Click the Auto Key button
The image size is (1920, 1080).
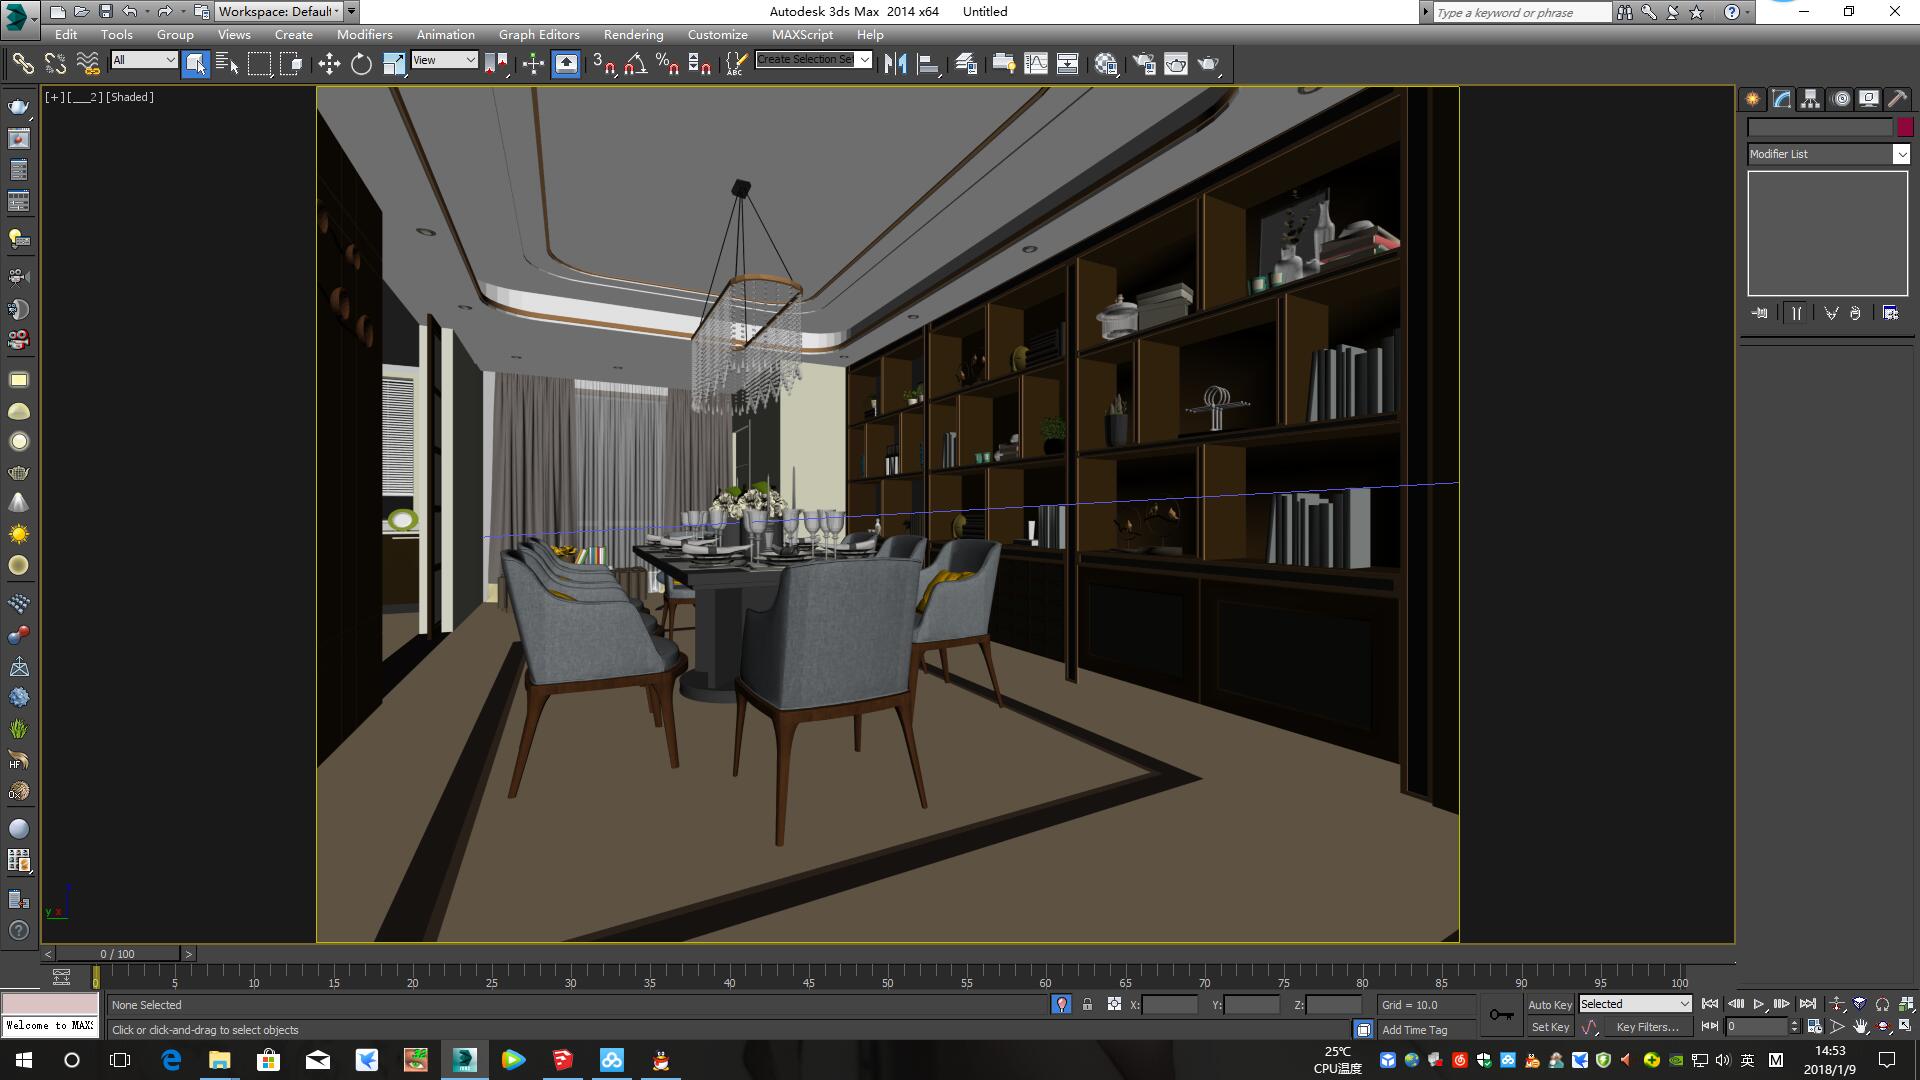pos(1549,1004)
